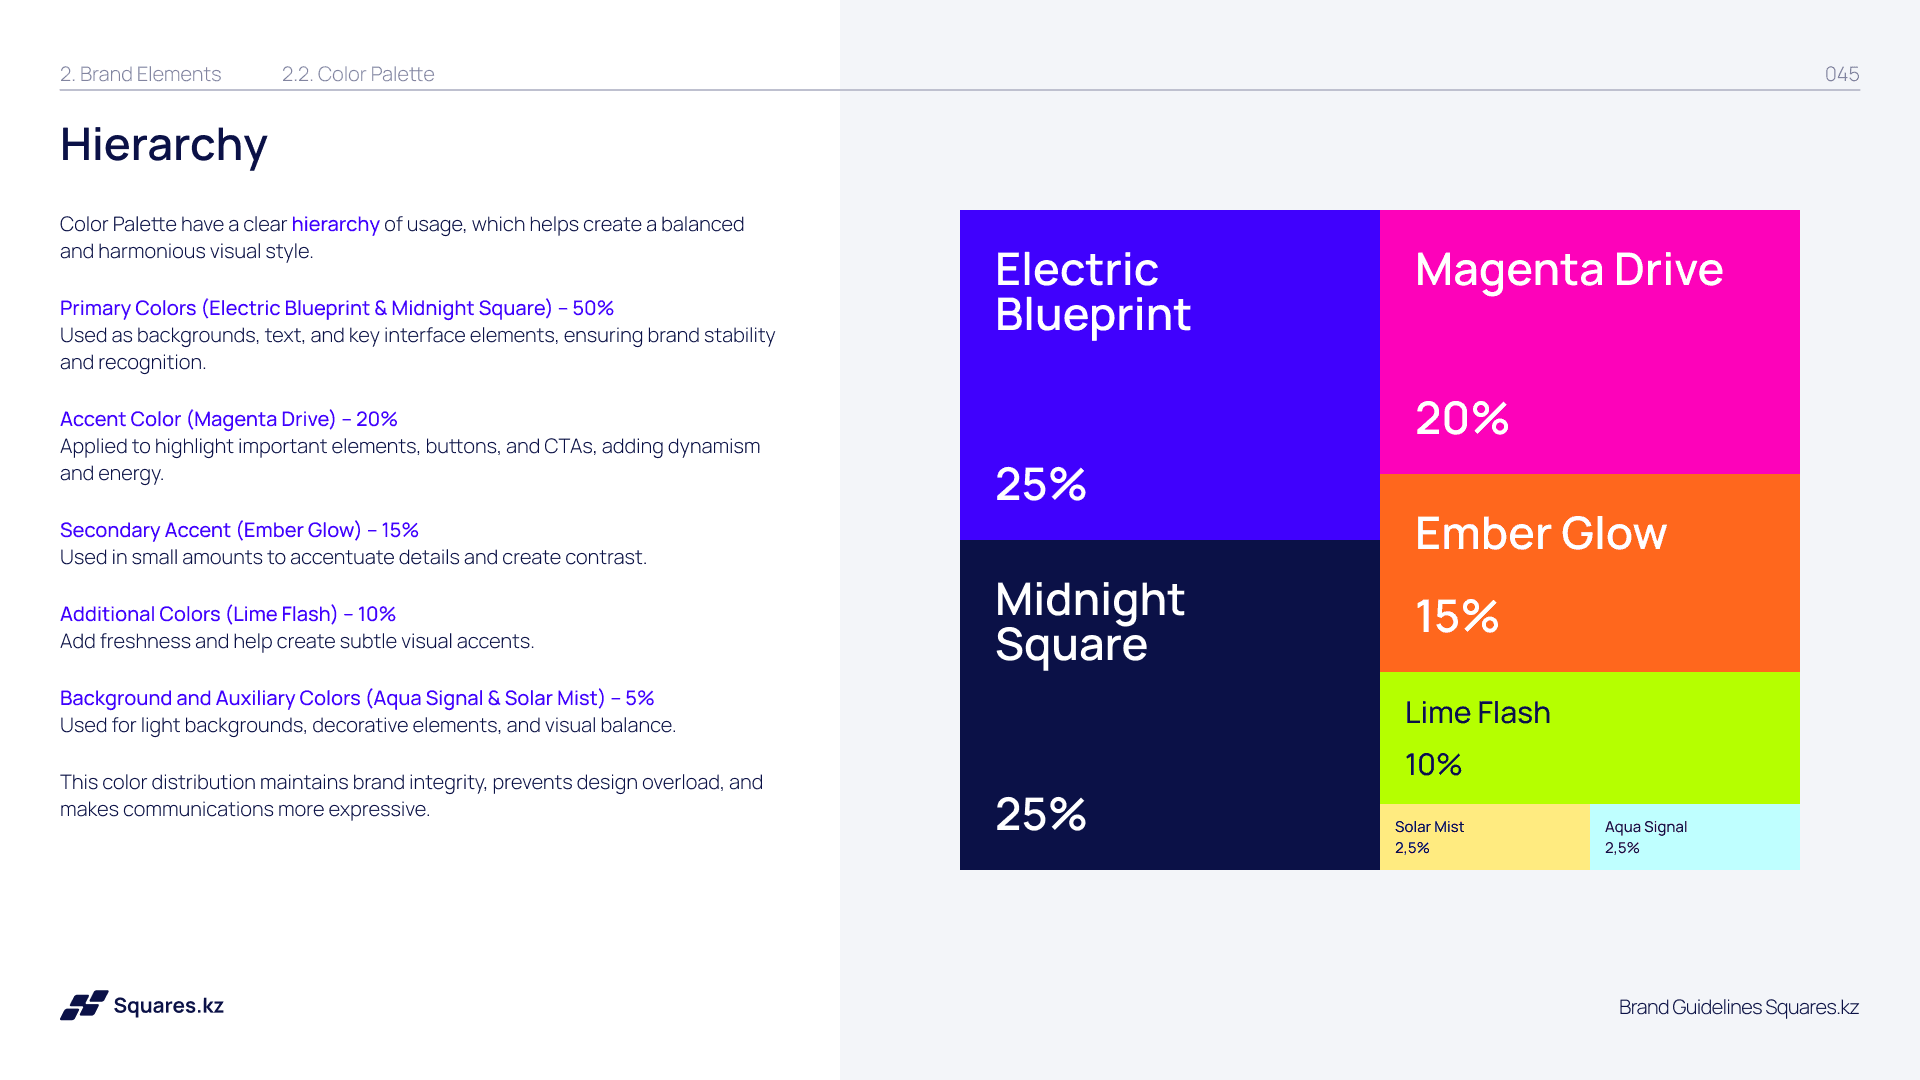Viewport: 1920px width, 1080px height.
Task: Click the highlighted 'hierarchy' word link
Action: (335, 224)
